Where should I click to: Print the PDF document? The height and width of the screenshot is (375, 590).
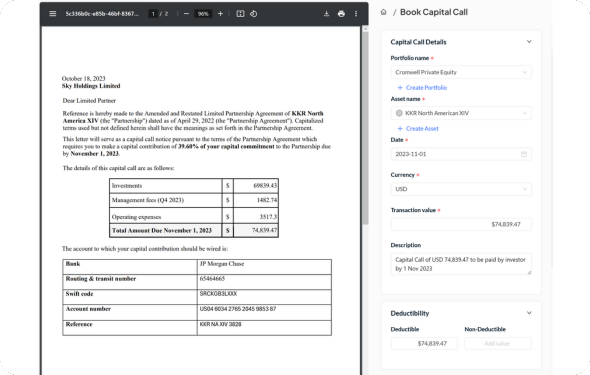pyautogui.click(x=341, y=14)
